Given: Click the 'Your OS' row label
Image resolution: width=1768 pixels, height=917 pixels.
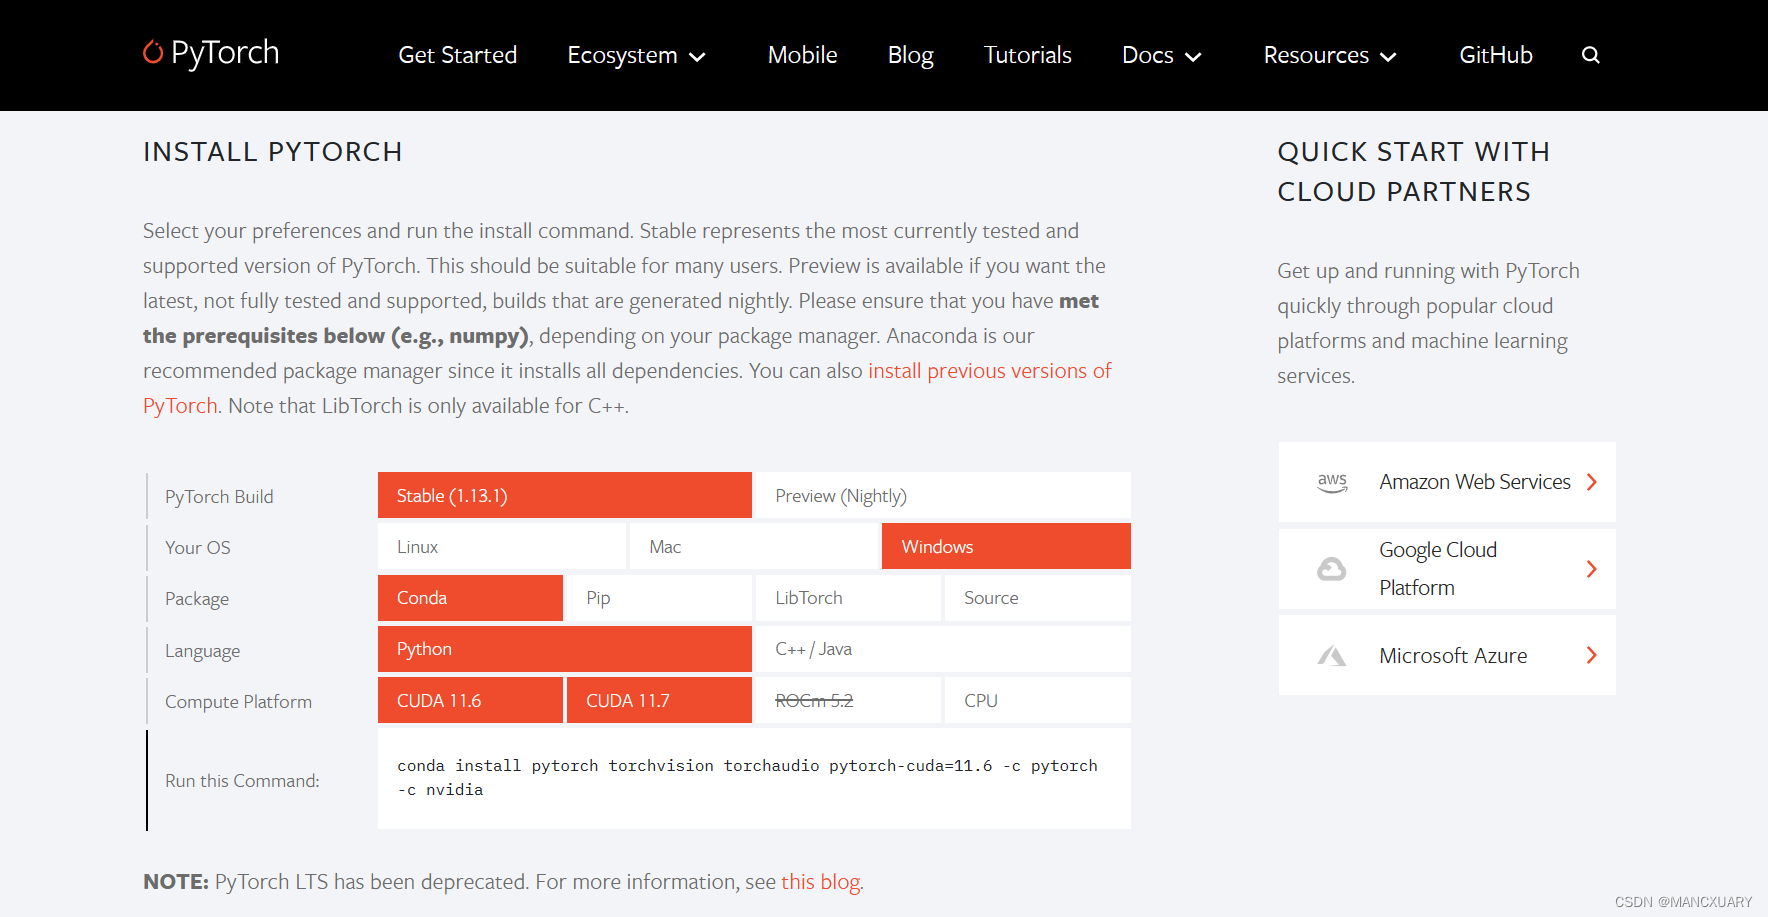Looking at the screenshot, I should (x=198, y=548).
